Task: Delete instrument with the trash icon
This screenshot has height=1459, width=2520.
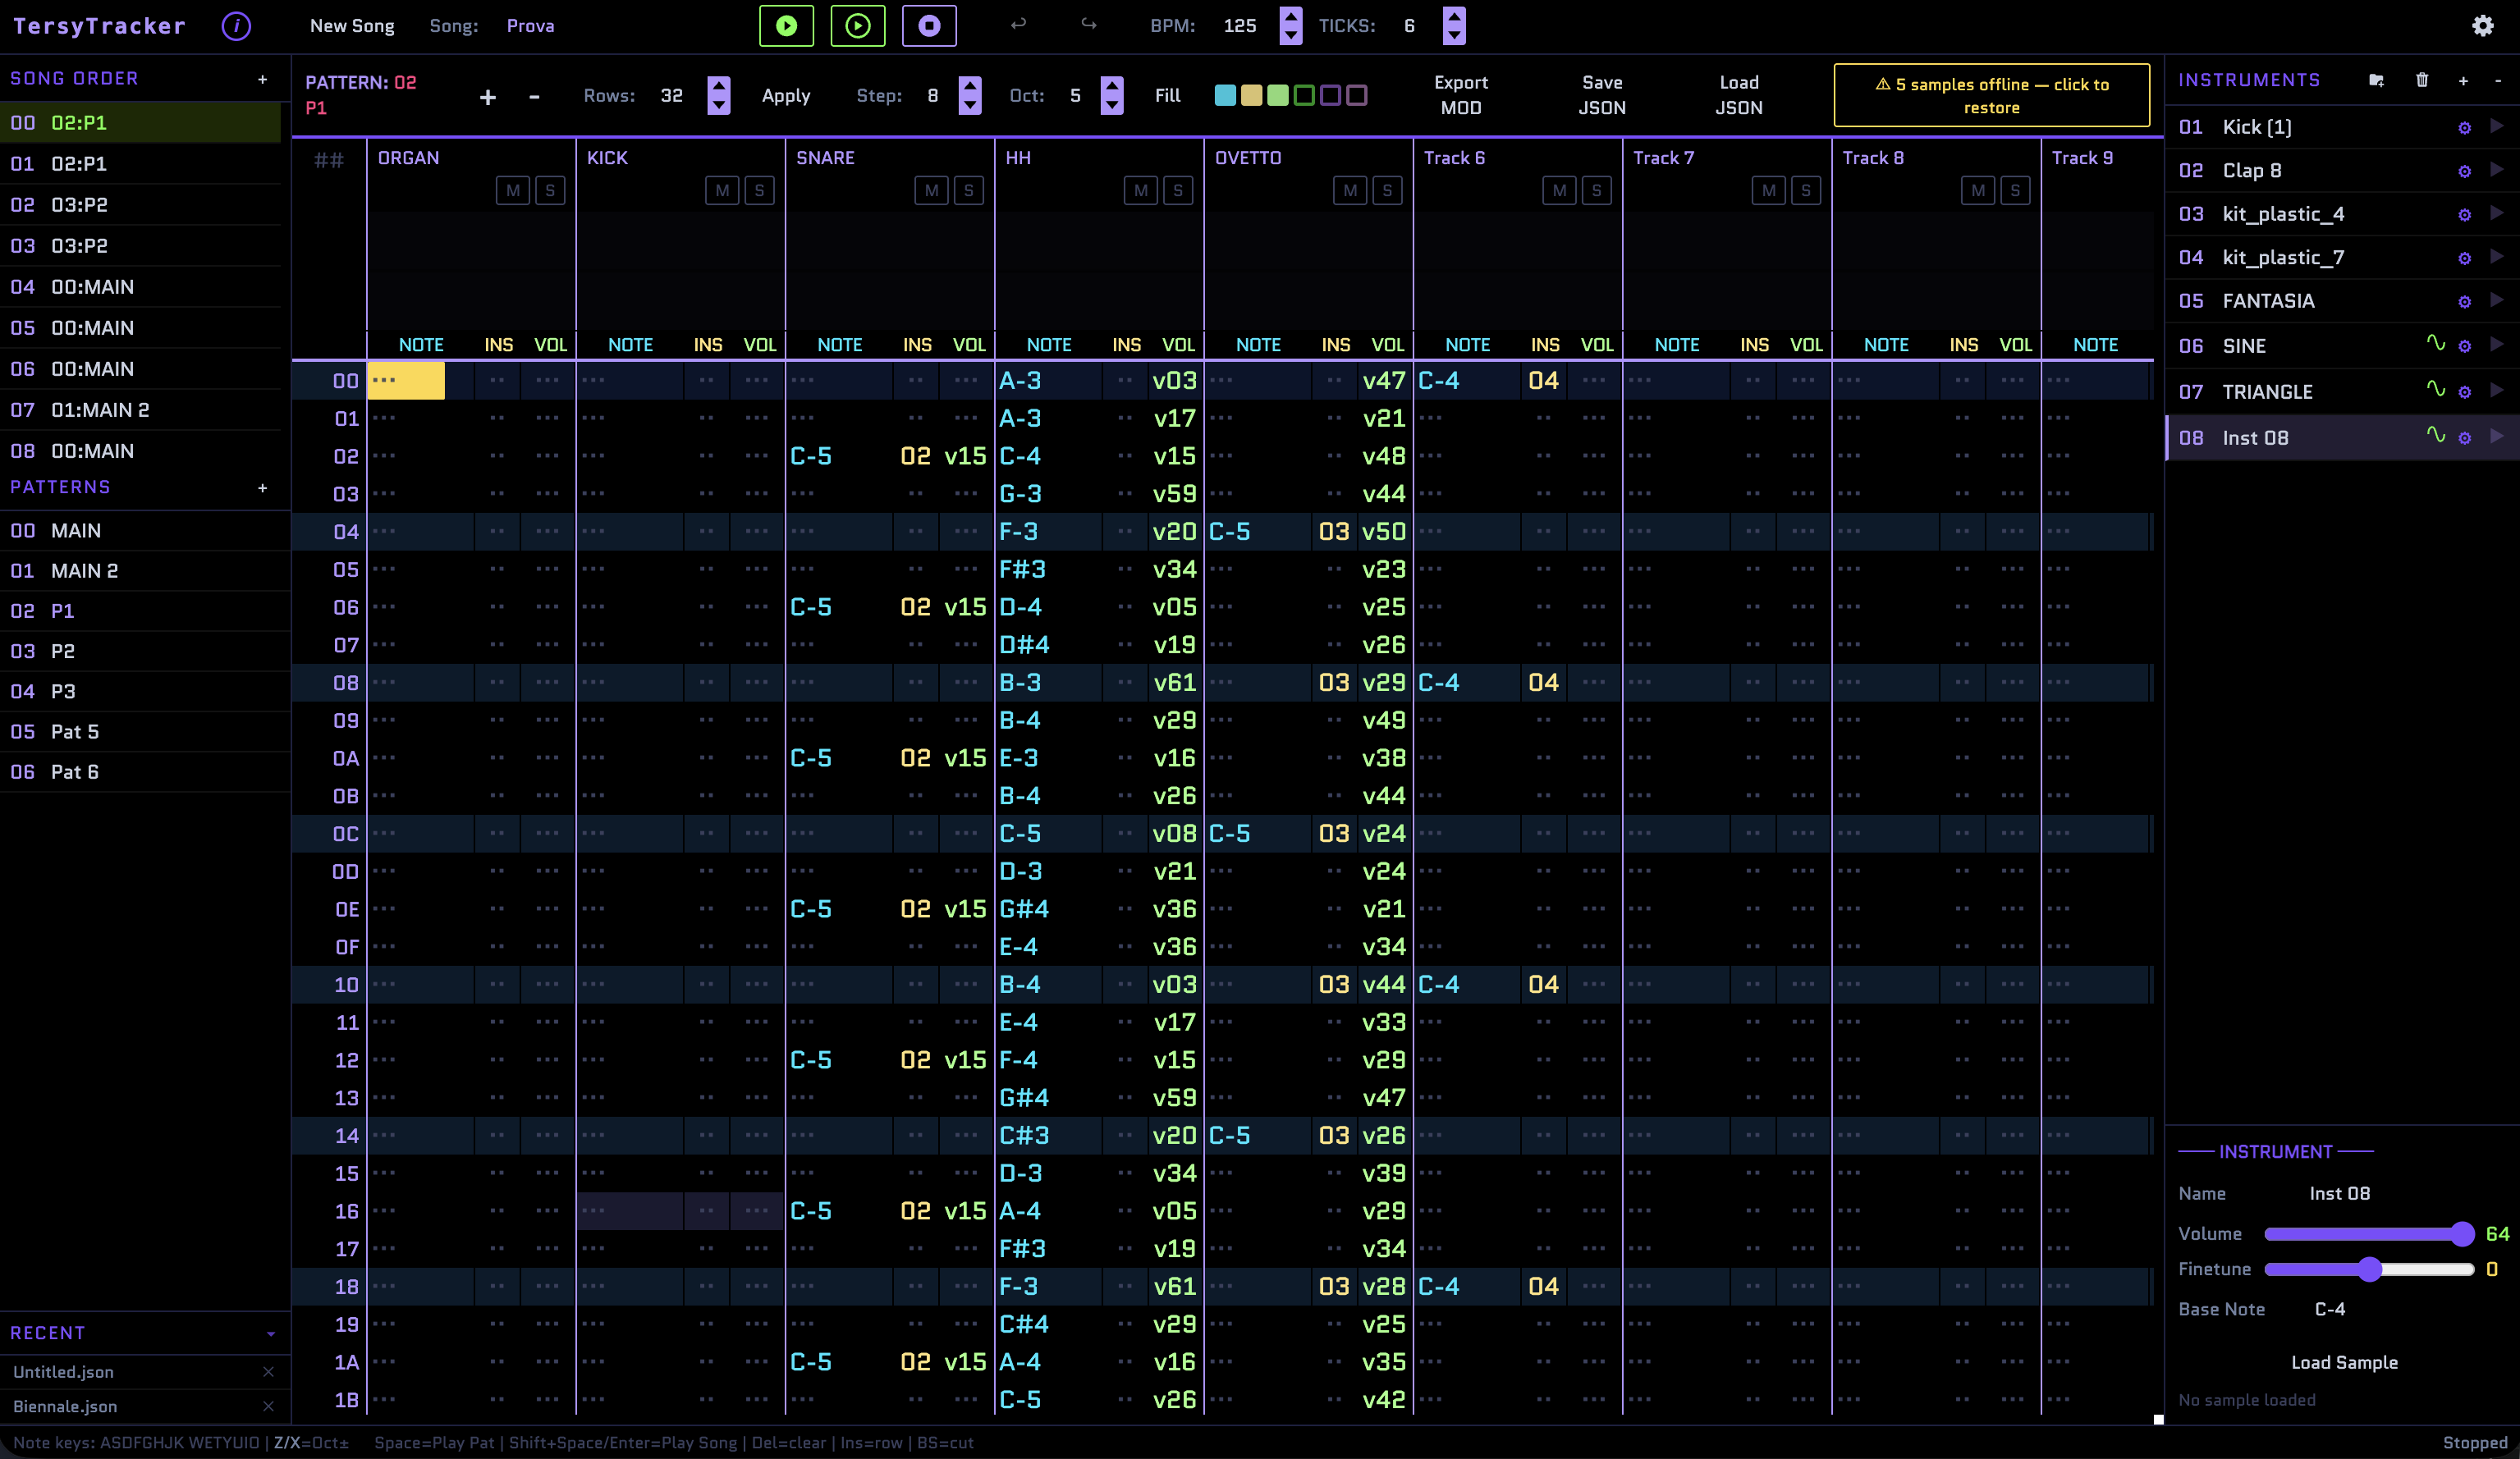Action: [2422, 80]
